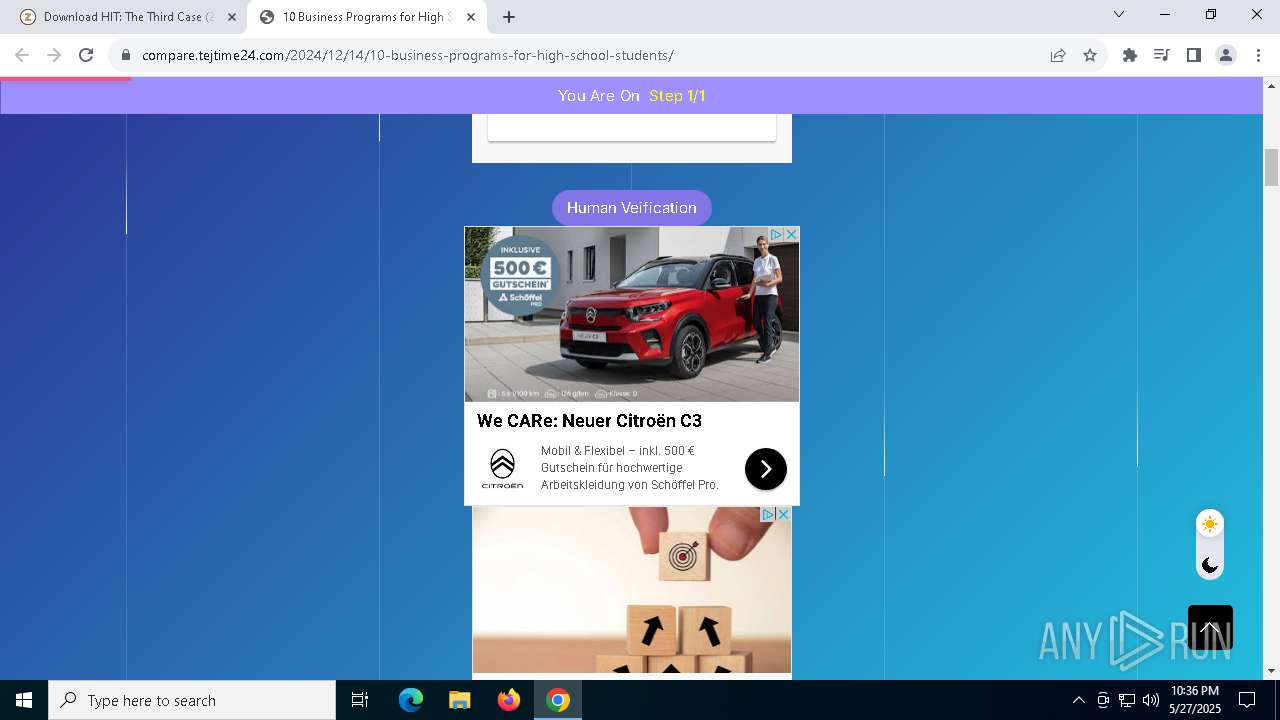Click the page vertical scrollbar thumb
The image size is (1280, 720).
(x=1272, y=167)
